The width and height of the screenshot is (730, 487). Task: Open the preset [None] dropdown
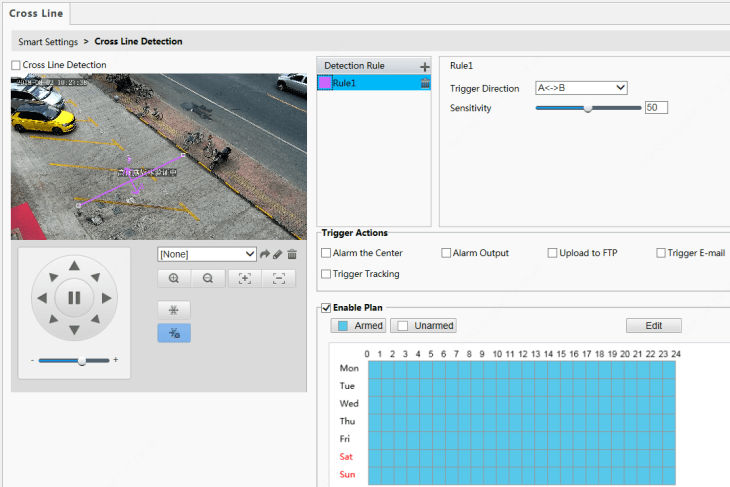[x=207, y=255]
